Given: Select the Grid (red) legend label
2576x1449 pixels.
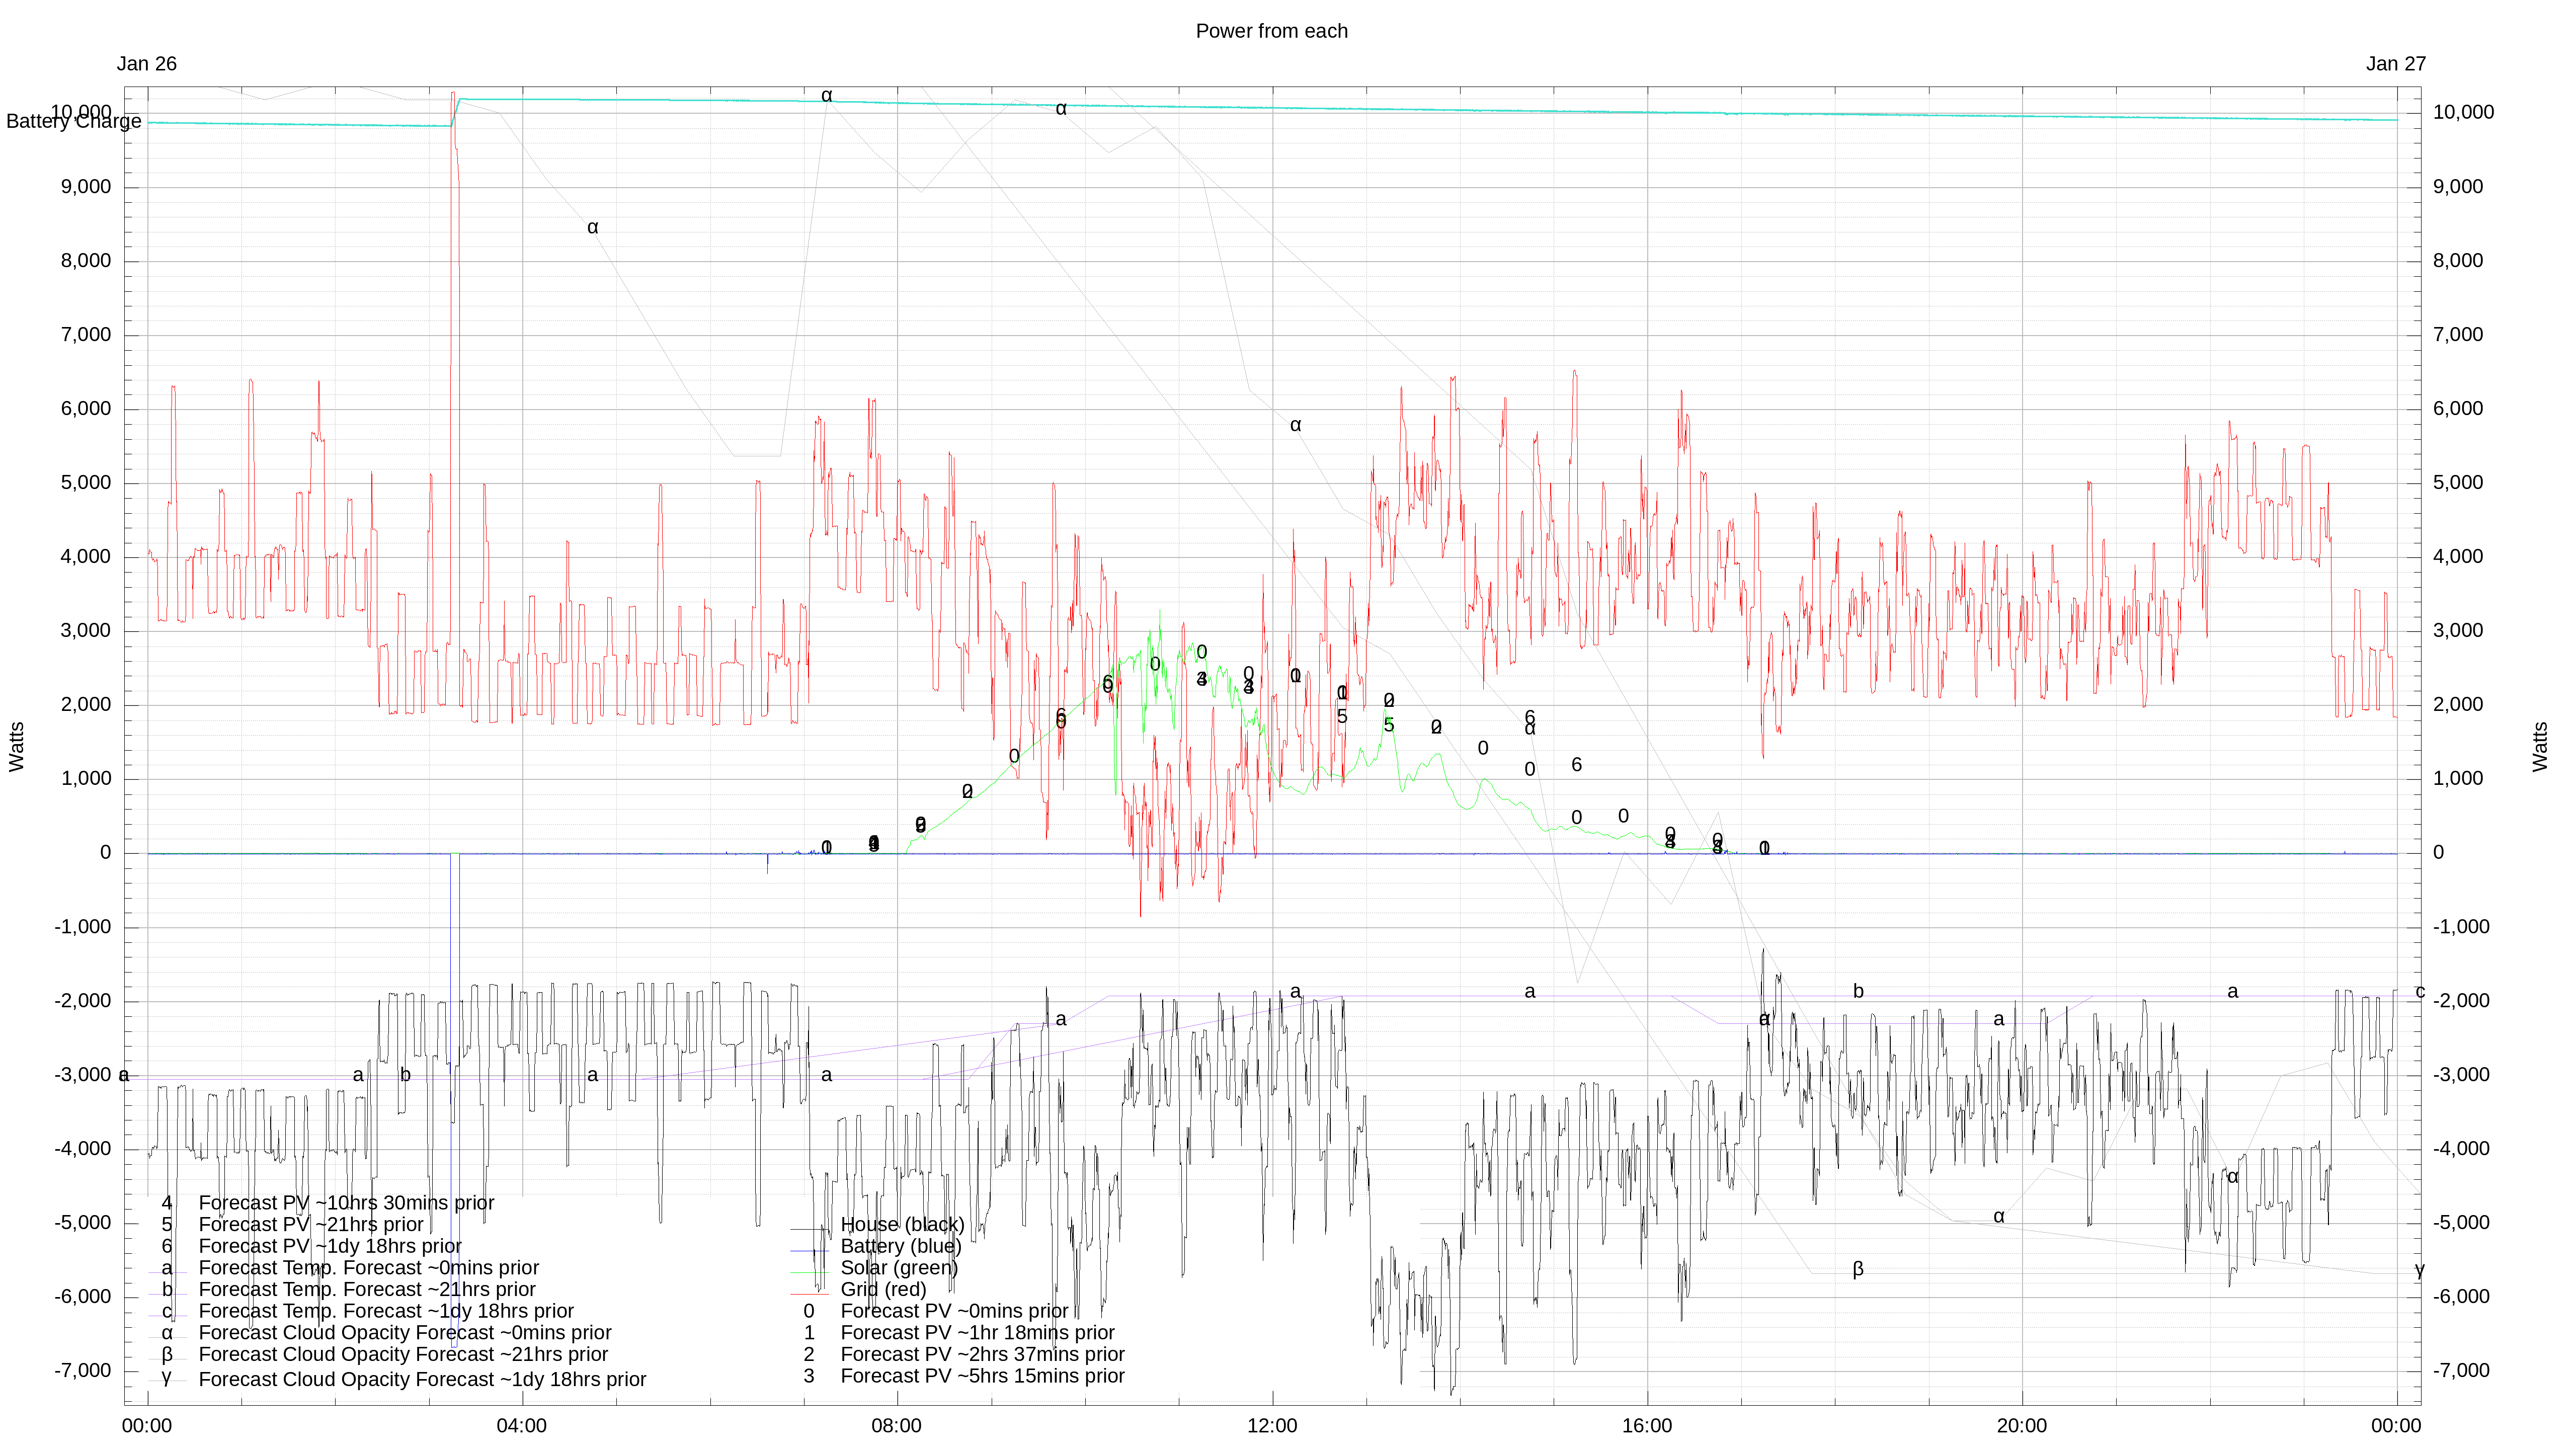Looking at the screenshot, I should coord(883,1290).
